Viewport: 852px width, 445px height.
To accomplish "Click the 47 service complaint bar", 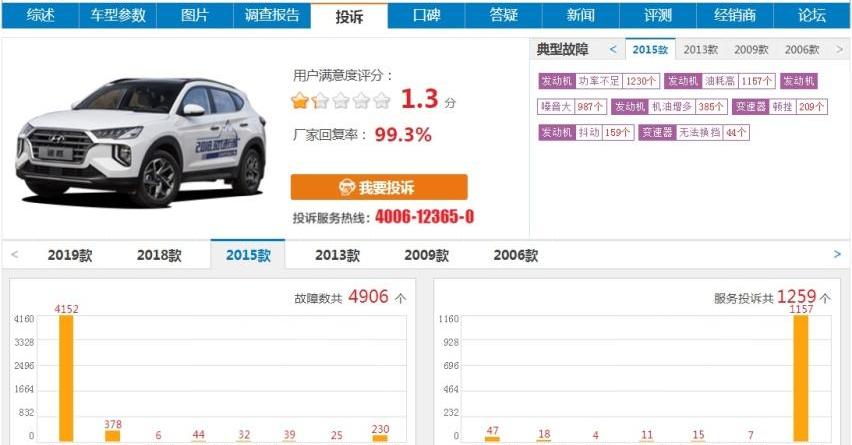I will [492, 438].
